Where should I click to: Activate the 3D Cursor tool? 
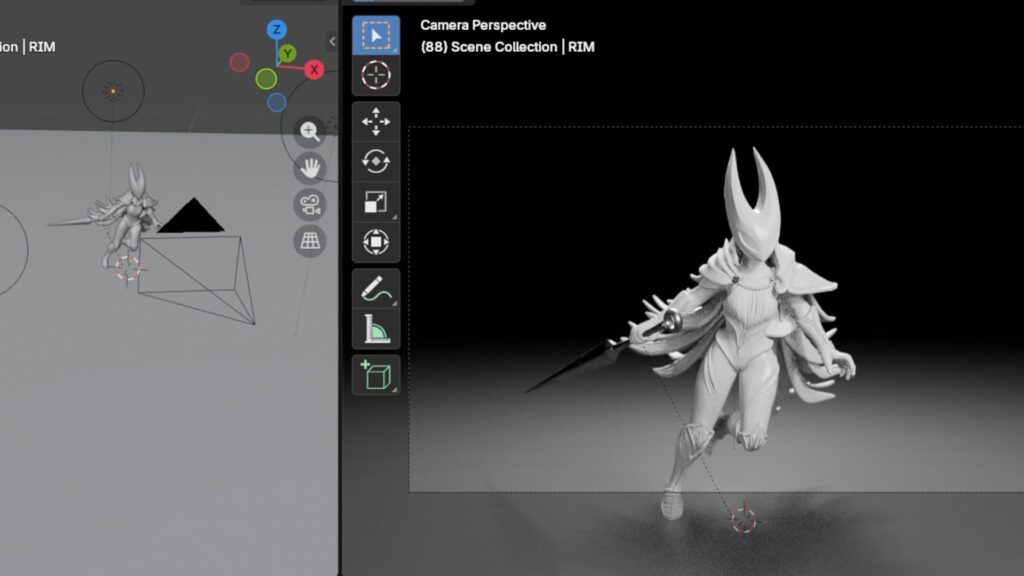(376, 75)
